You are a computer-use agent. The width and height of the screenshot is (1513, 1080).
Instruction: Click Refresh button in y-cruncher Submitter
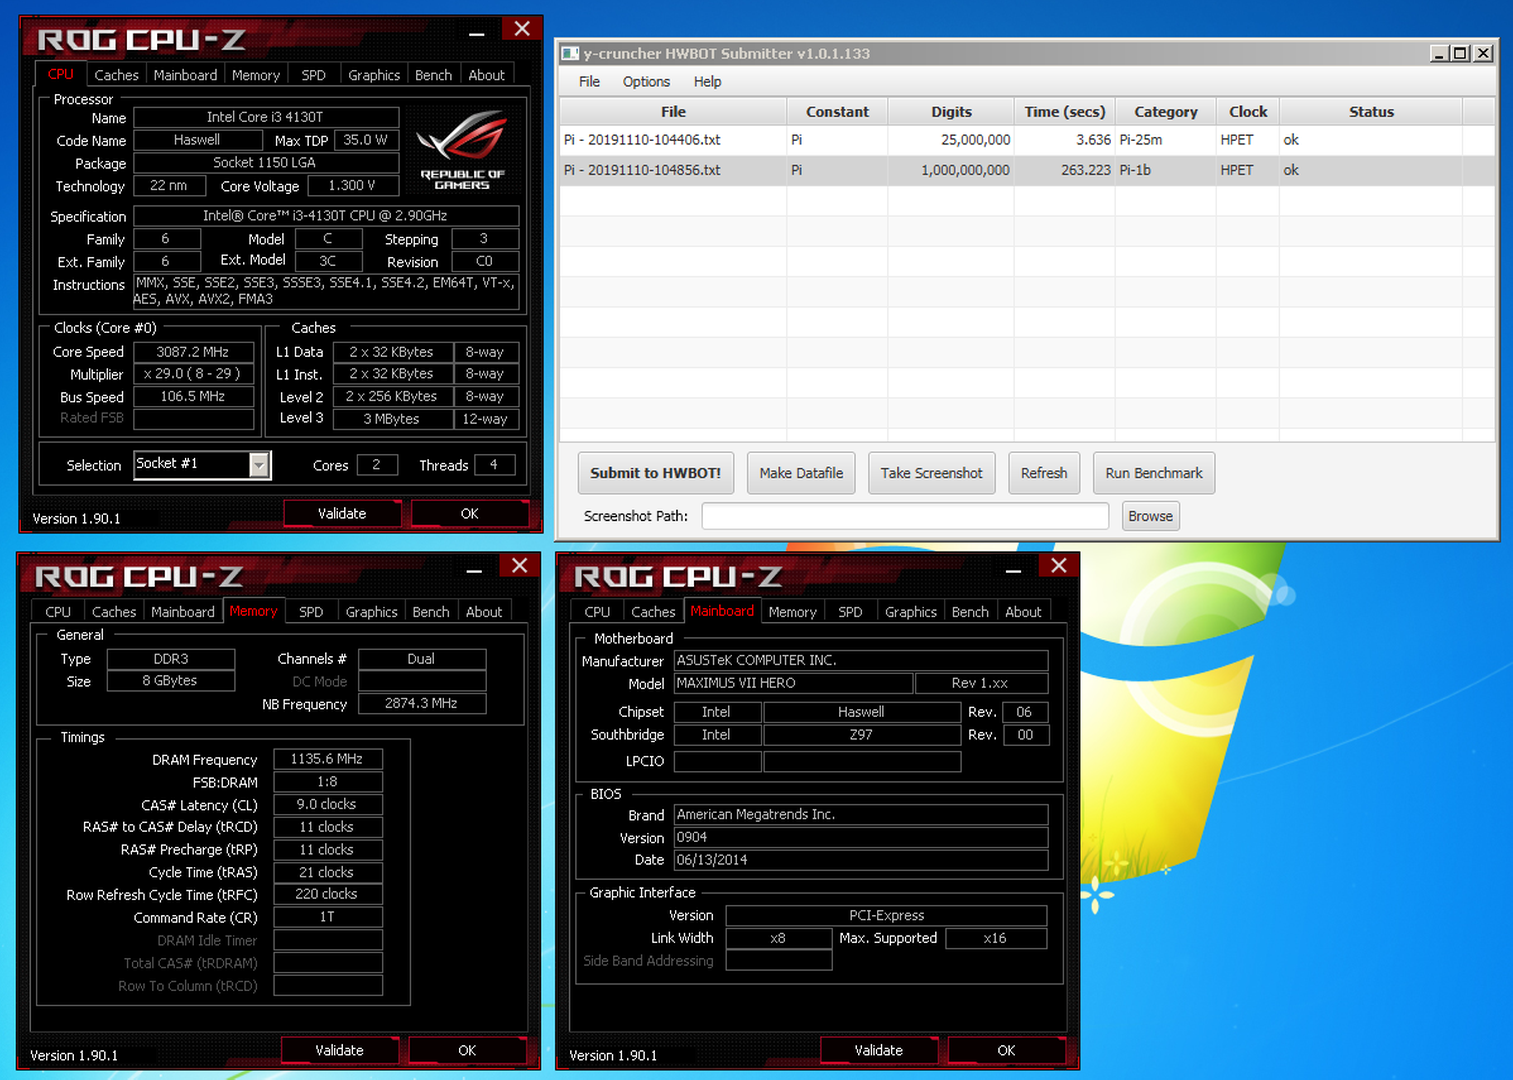[x=1044, y=473]
